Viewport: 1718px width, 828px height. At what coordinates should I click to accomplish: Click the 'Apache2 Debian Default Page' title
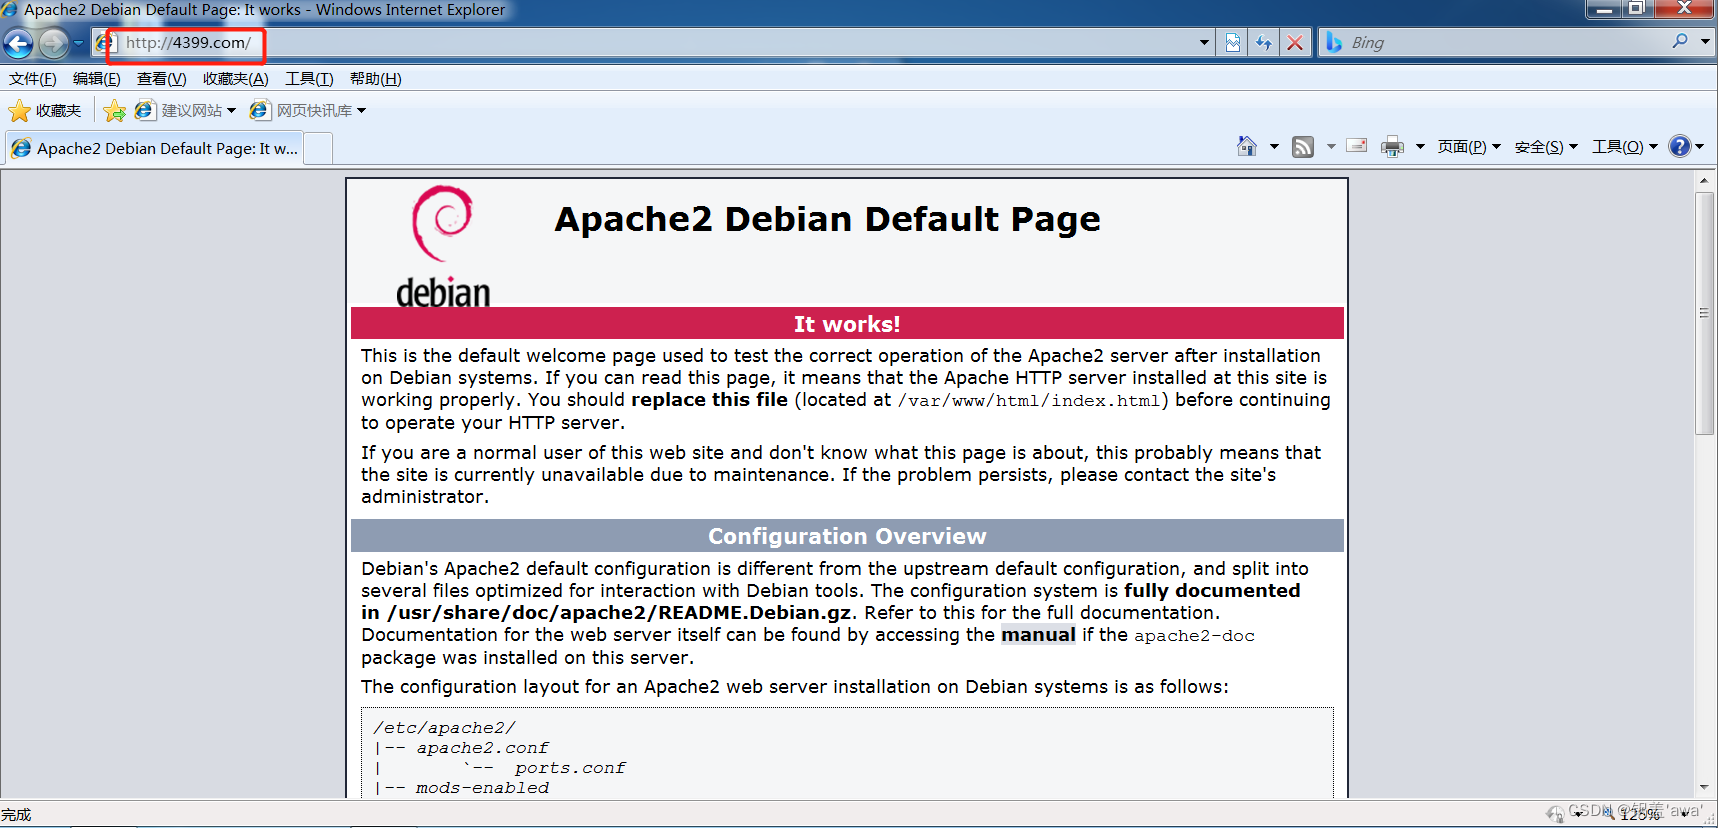[x=827, y=219]
